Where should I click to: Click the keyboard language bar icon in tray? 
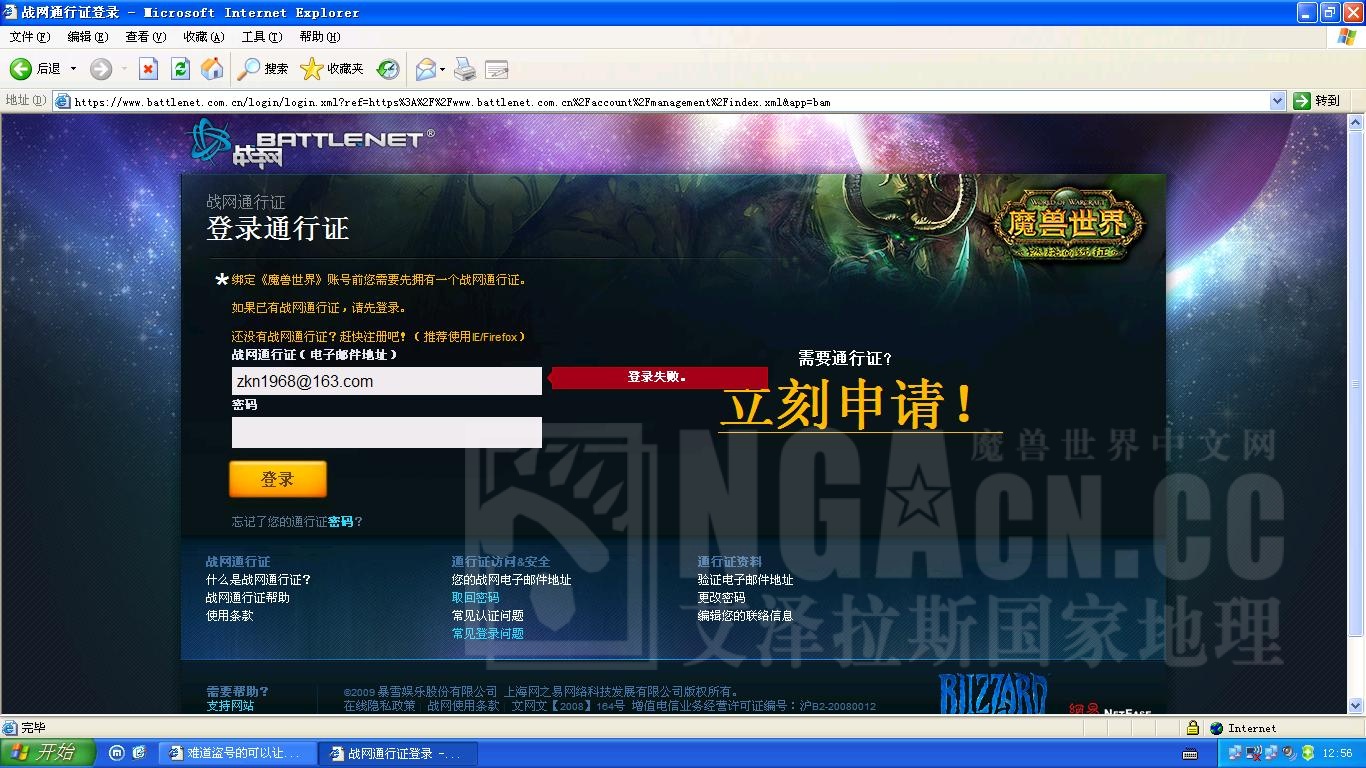coord(1190,753)
